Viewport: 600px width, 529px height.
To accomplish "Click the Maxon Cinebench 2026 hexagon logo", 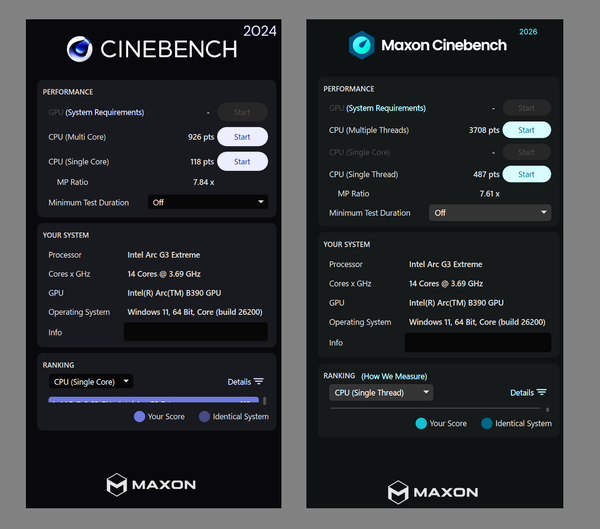I will pos(361,45).
